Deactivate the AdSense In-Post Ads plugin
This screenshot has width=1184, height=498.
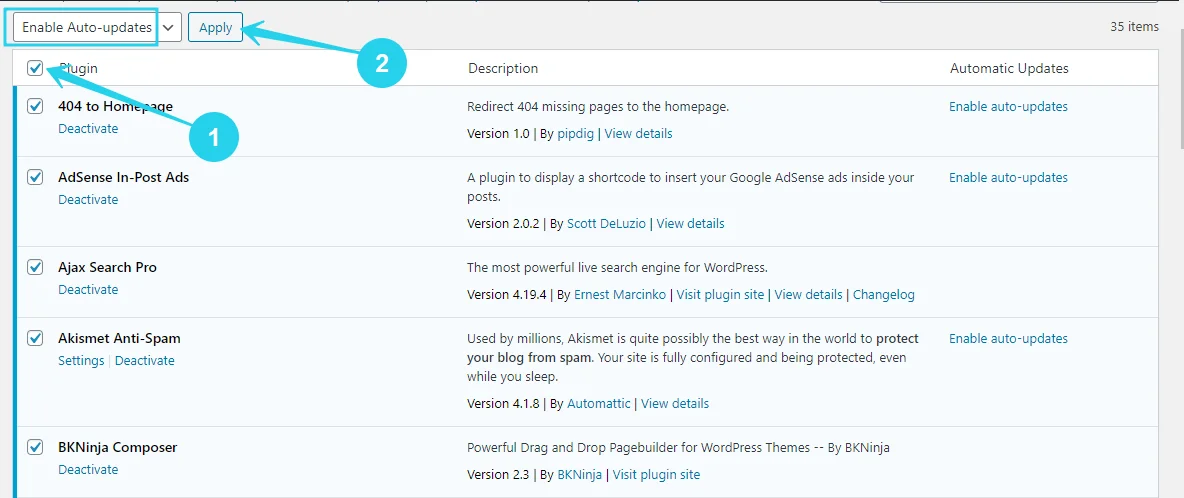click(x=88, y=199)
